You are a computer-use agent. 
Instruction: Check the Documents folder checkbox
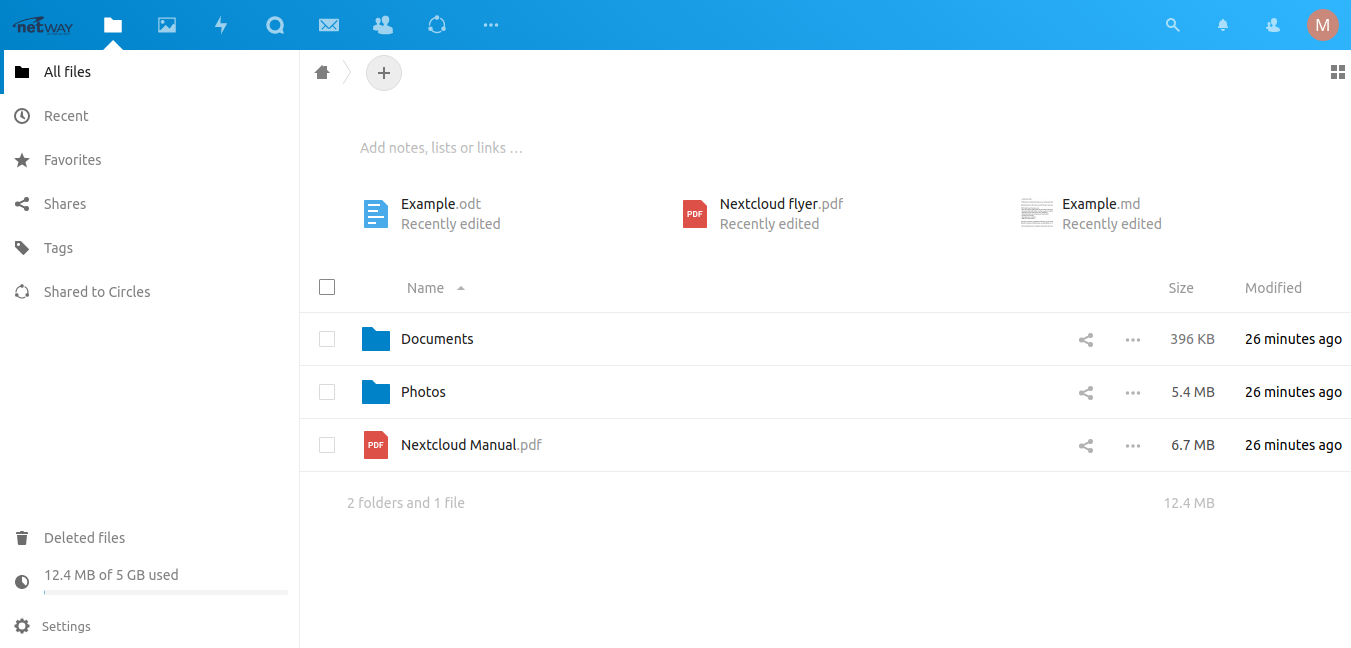[x=327, y=339]
